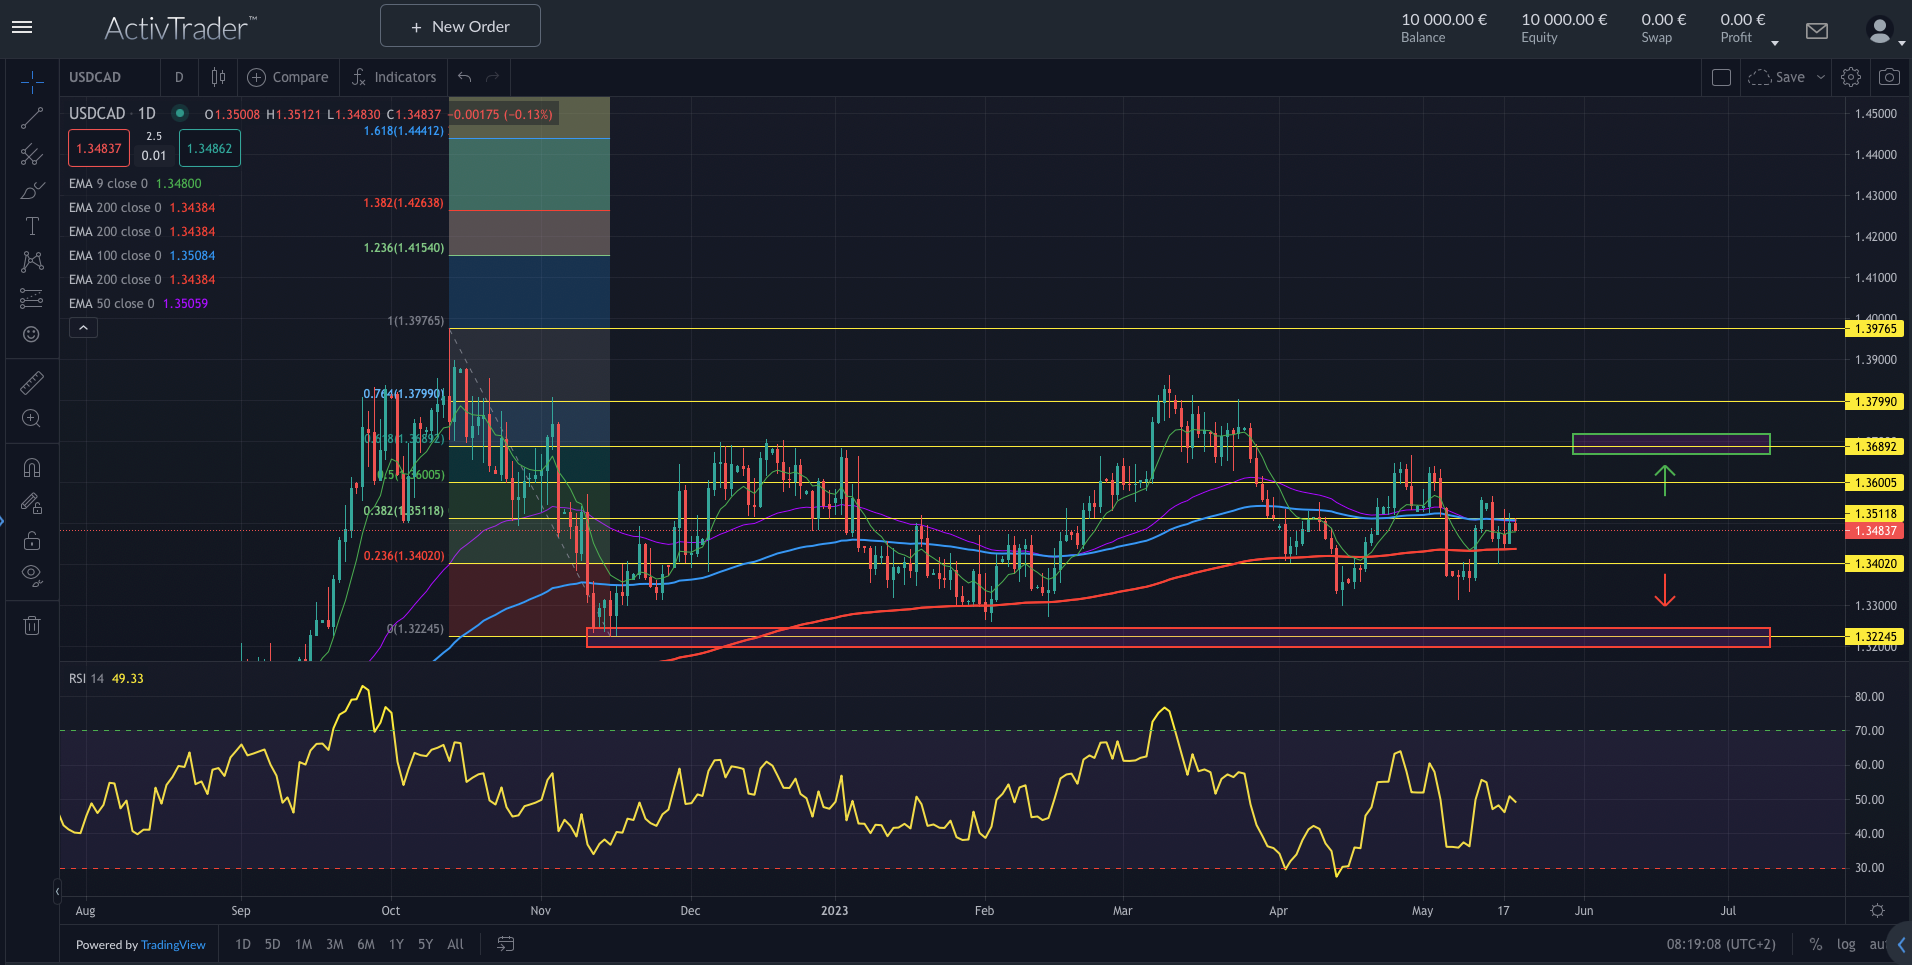The image size is (1912, 965).
Task: Switch chart range to the 1Y tab
Action: (396, 944)
